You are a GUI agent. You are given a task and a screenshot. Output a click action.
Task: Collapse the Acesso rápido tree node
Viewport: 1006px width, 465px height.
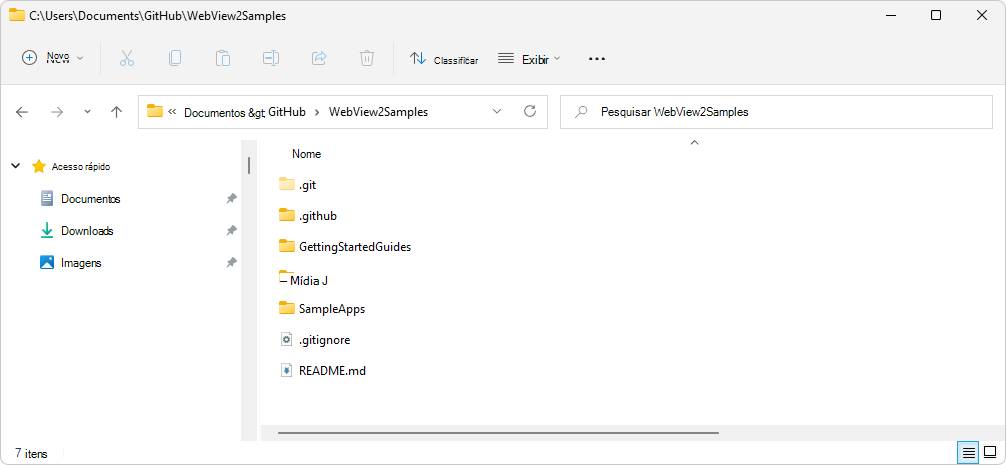pyautogui.click(x=15, y=166)
